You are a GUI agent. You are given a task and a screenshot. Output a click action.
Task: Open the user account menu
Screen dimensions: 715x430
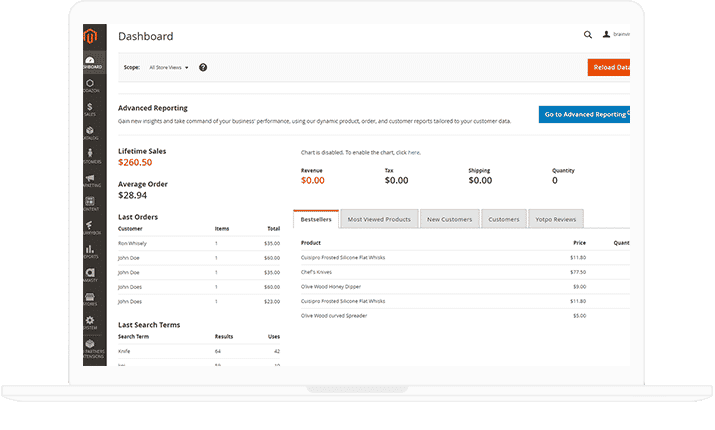click(x=613, y=35)
